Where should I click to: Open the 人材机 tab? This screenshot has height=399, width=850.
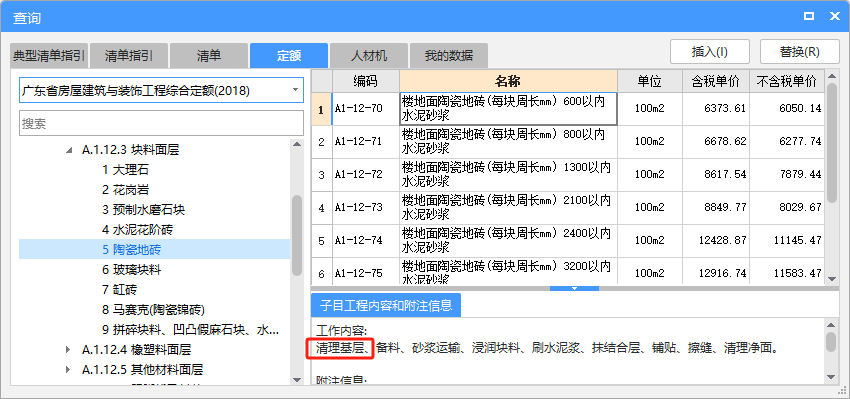(x=369, y=55)
